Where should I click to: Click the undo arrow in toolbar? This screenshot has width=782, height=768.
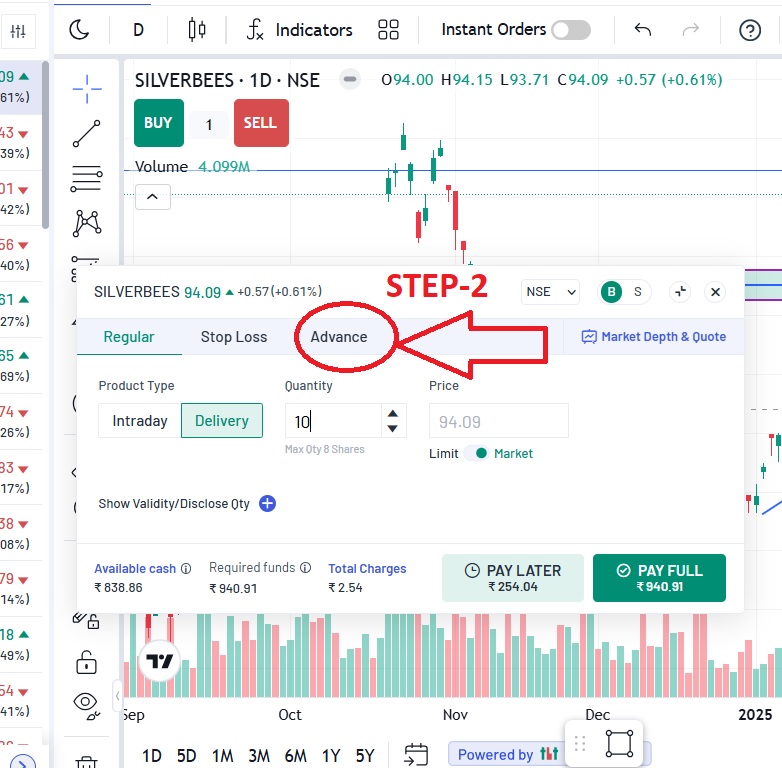coord(643,30)
